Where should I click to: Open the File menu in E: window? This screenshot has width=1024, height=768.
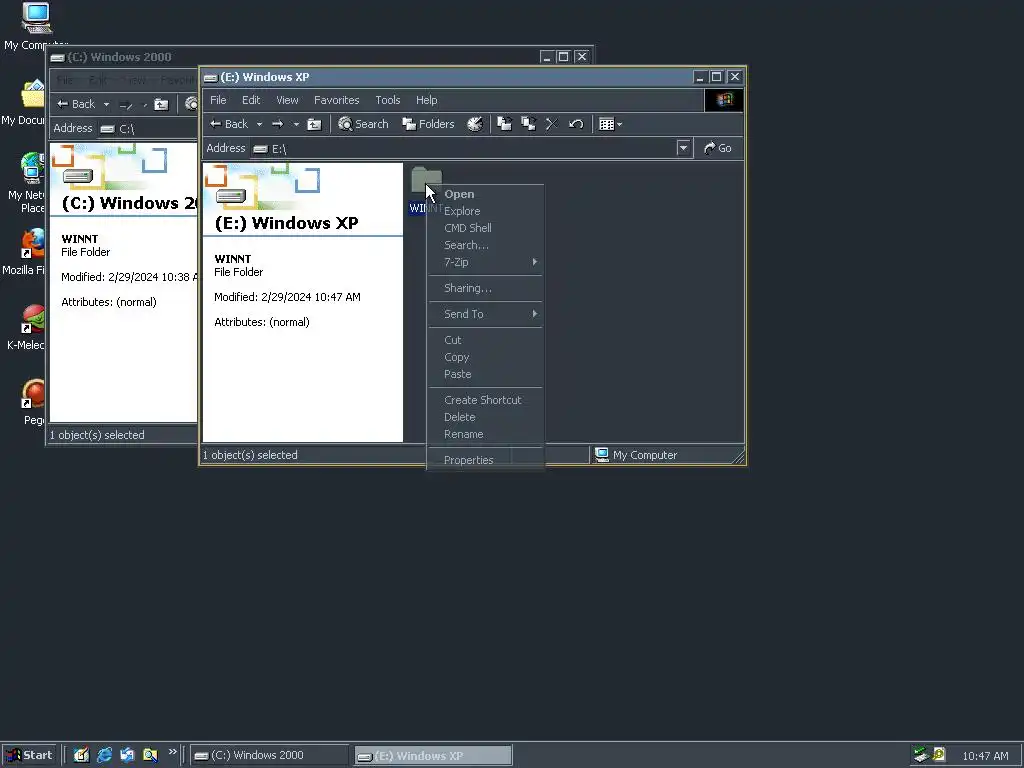click(x=218, y=100)
